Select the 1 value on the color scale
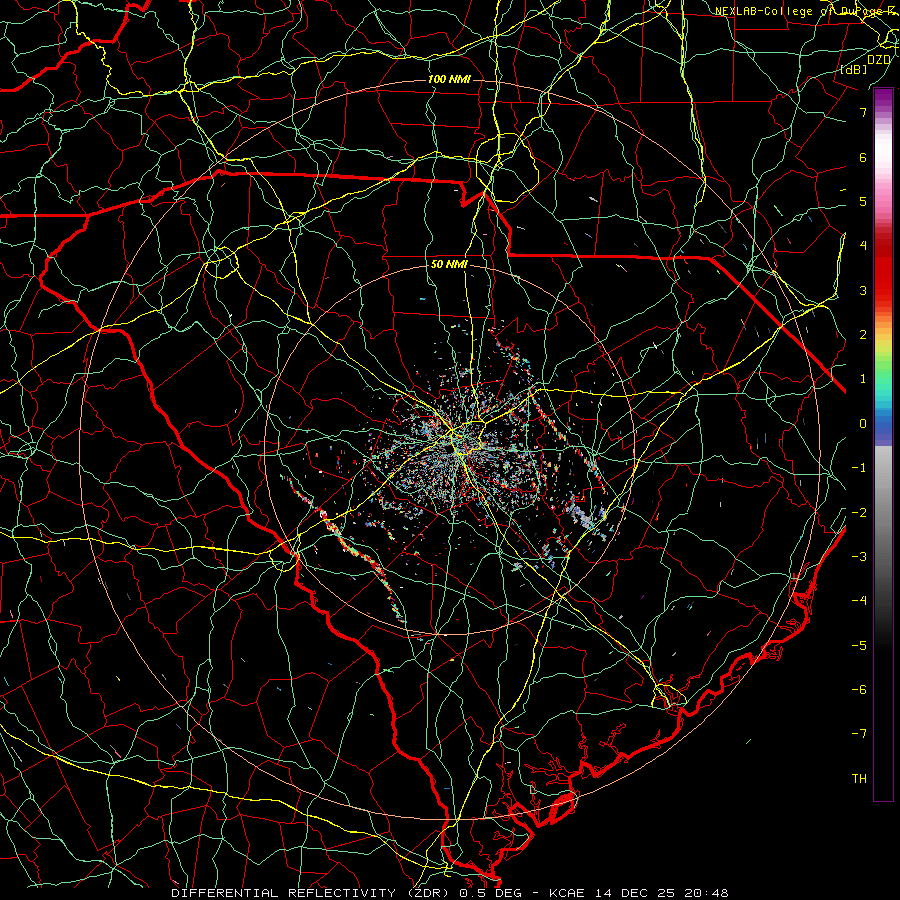This screenshot has height=900, width=900. (863, 379)
